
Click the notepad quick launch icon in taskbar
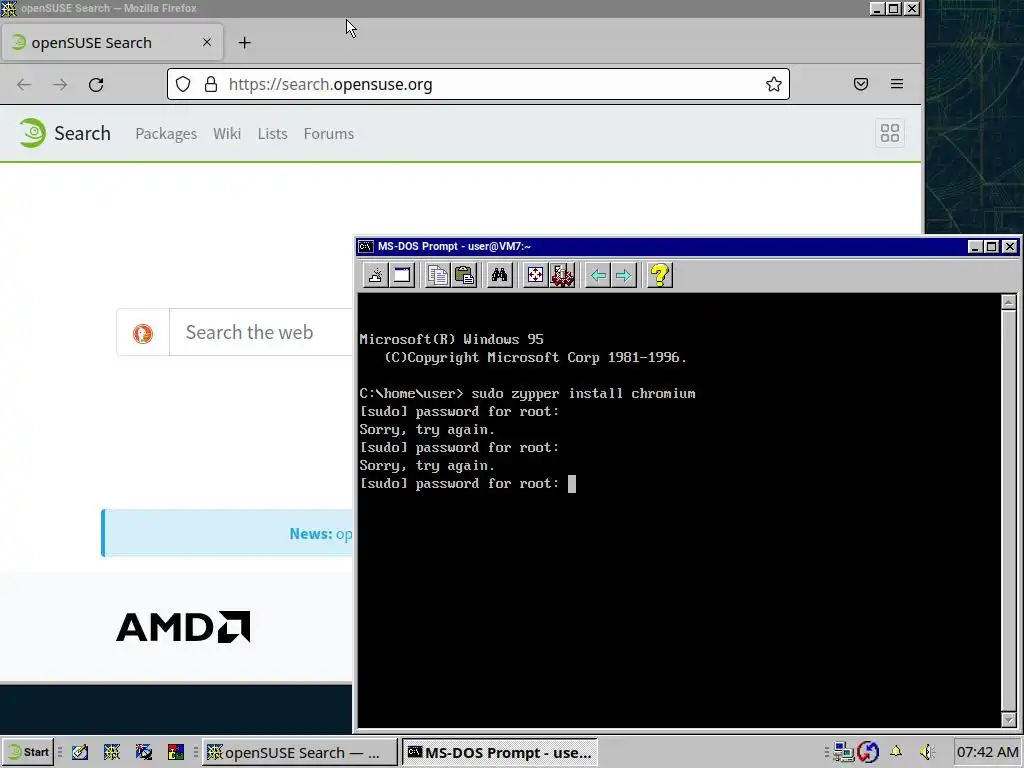[80, 752]
